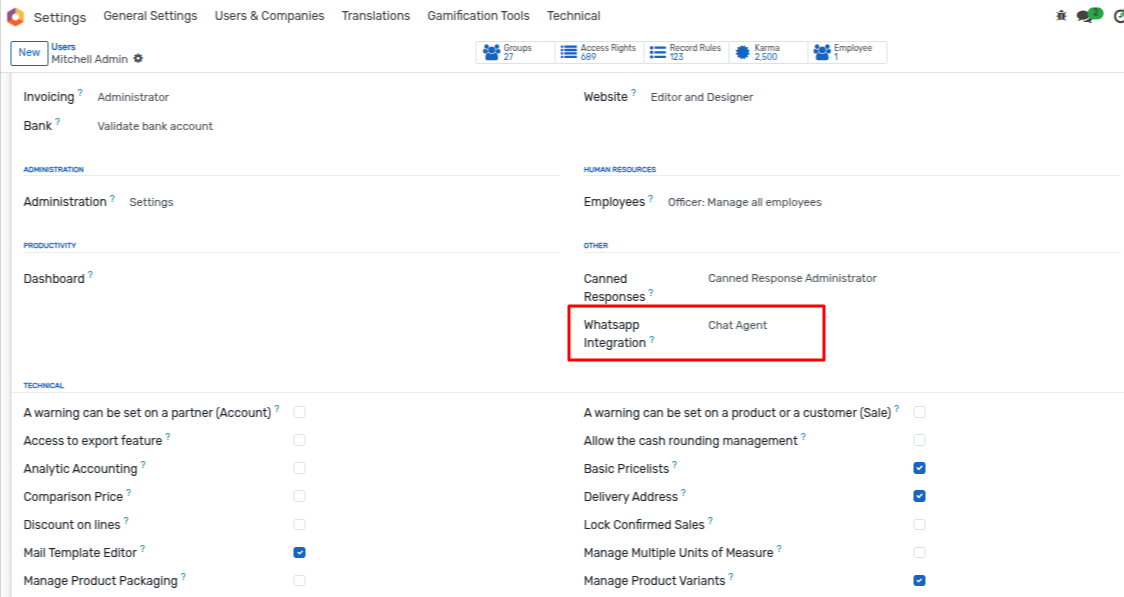Image resolution: width=1124 pixels, height=597 pixels.
Task: Enable Access to export feature checkbox
Action: pos(300,440)
